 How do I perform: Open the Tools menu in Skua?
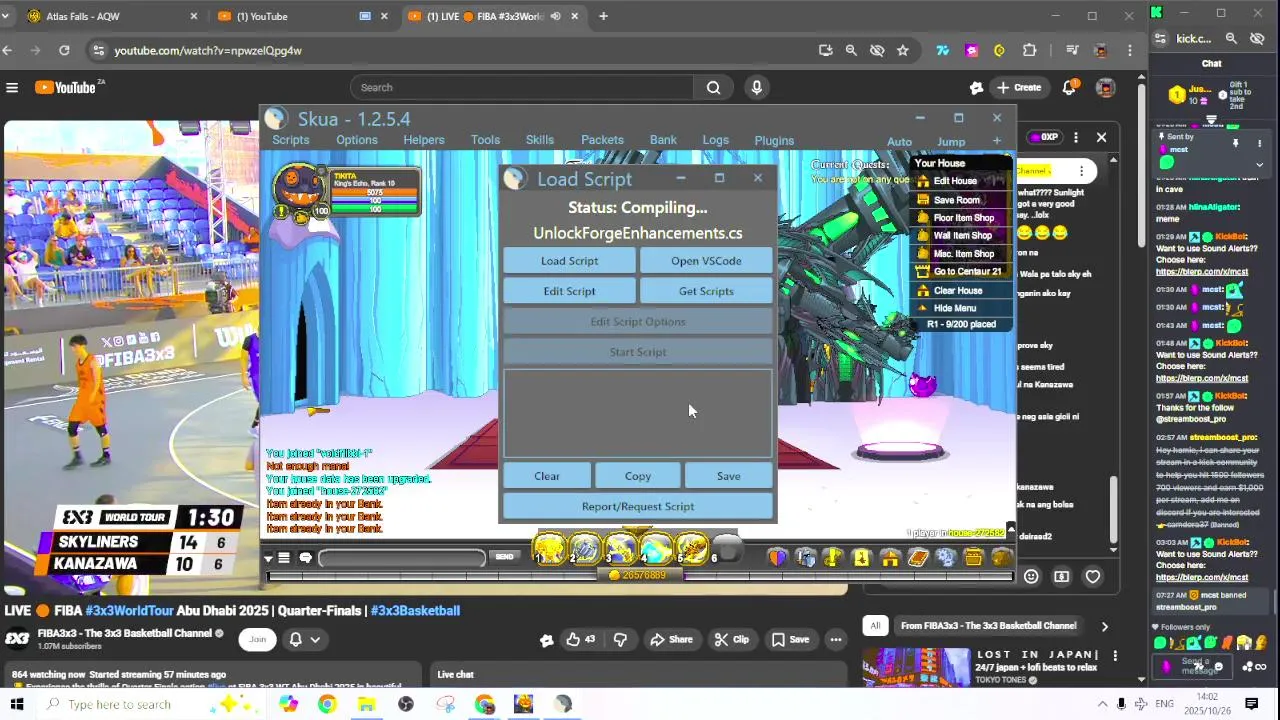pos(485,140)
